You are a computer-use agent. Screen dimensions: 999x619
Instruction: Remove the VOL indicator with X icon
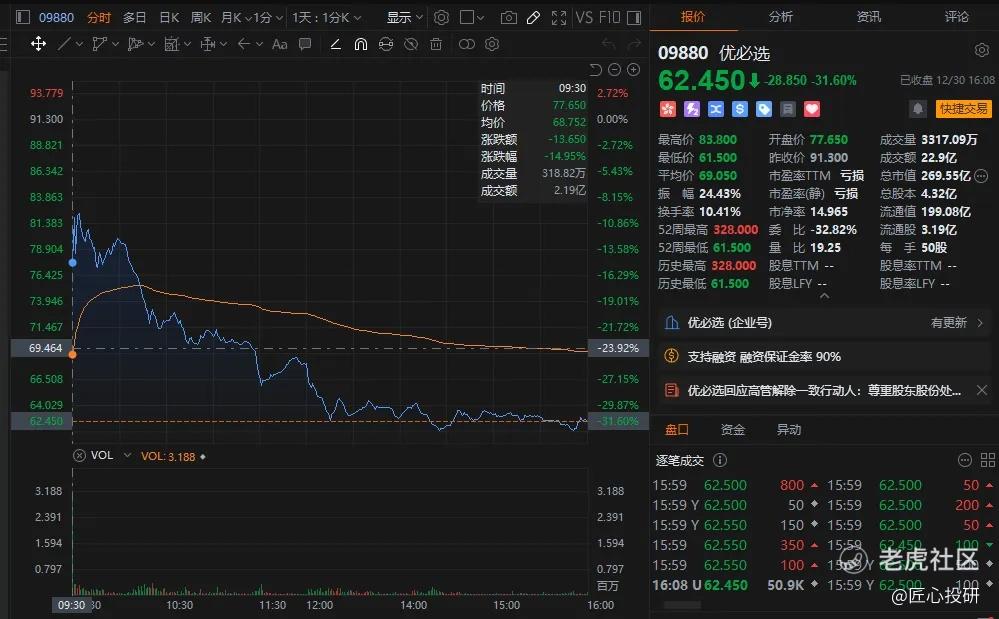pyautogui.click(x=79, y=455)
